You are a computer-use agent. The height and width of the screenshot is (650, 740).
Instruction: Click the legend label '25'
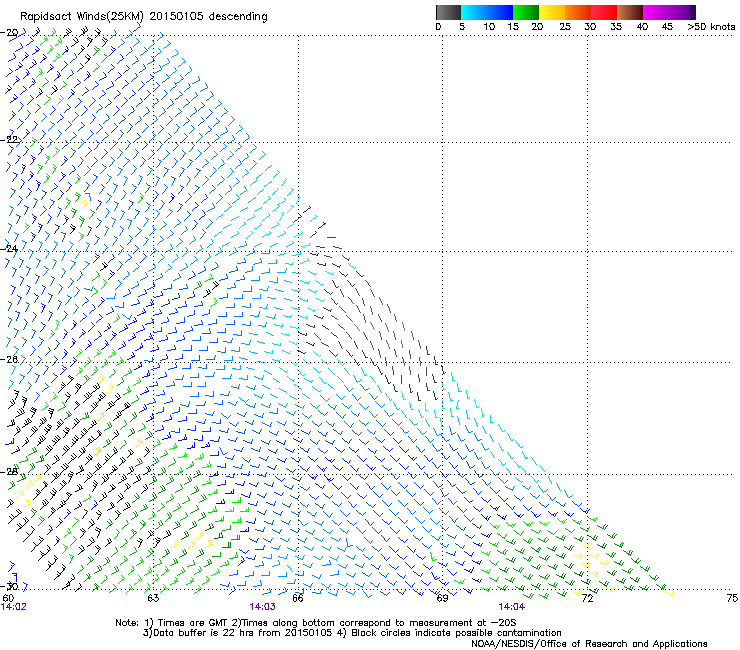pyautogui.click(x=565, y=27)
